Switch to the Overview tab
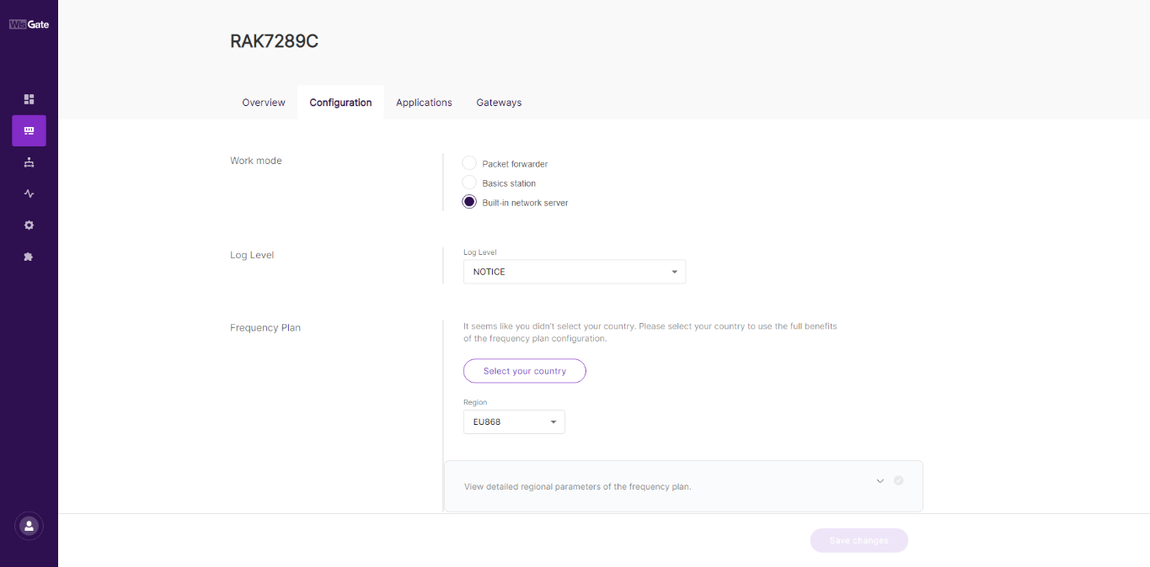 click(x=263, y=103)
